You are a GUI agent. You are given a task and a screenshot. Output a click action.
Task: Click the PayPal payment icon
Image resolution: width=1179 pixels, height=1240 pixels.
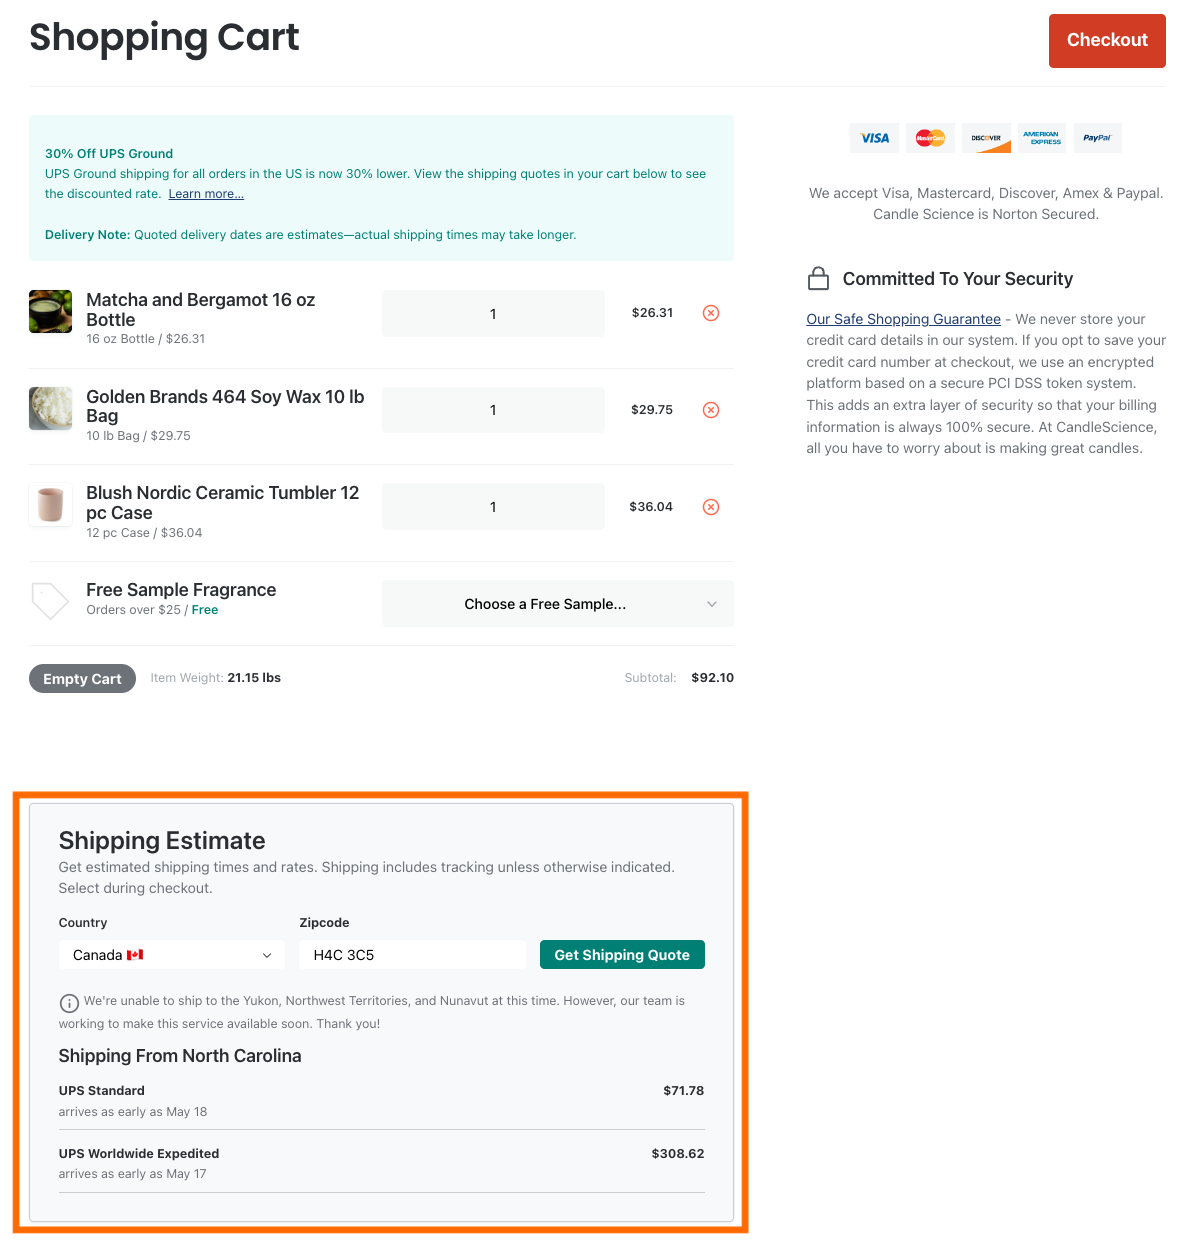(x=1097, y=138)
